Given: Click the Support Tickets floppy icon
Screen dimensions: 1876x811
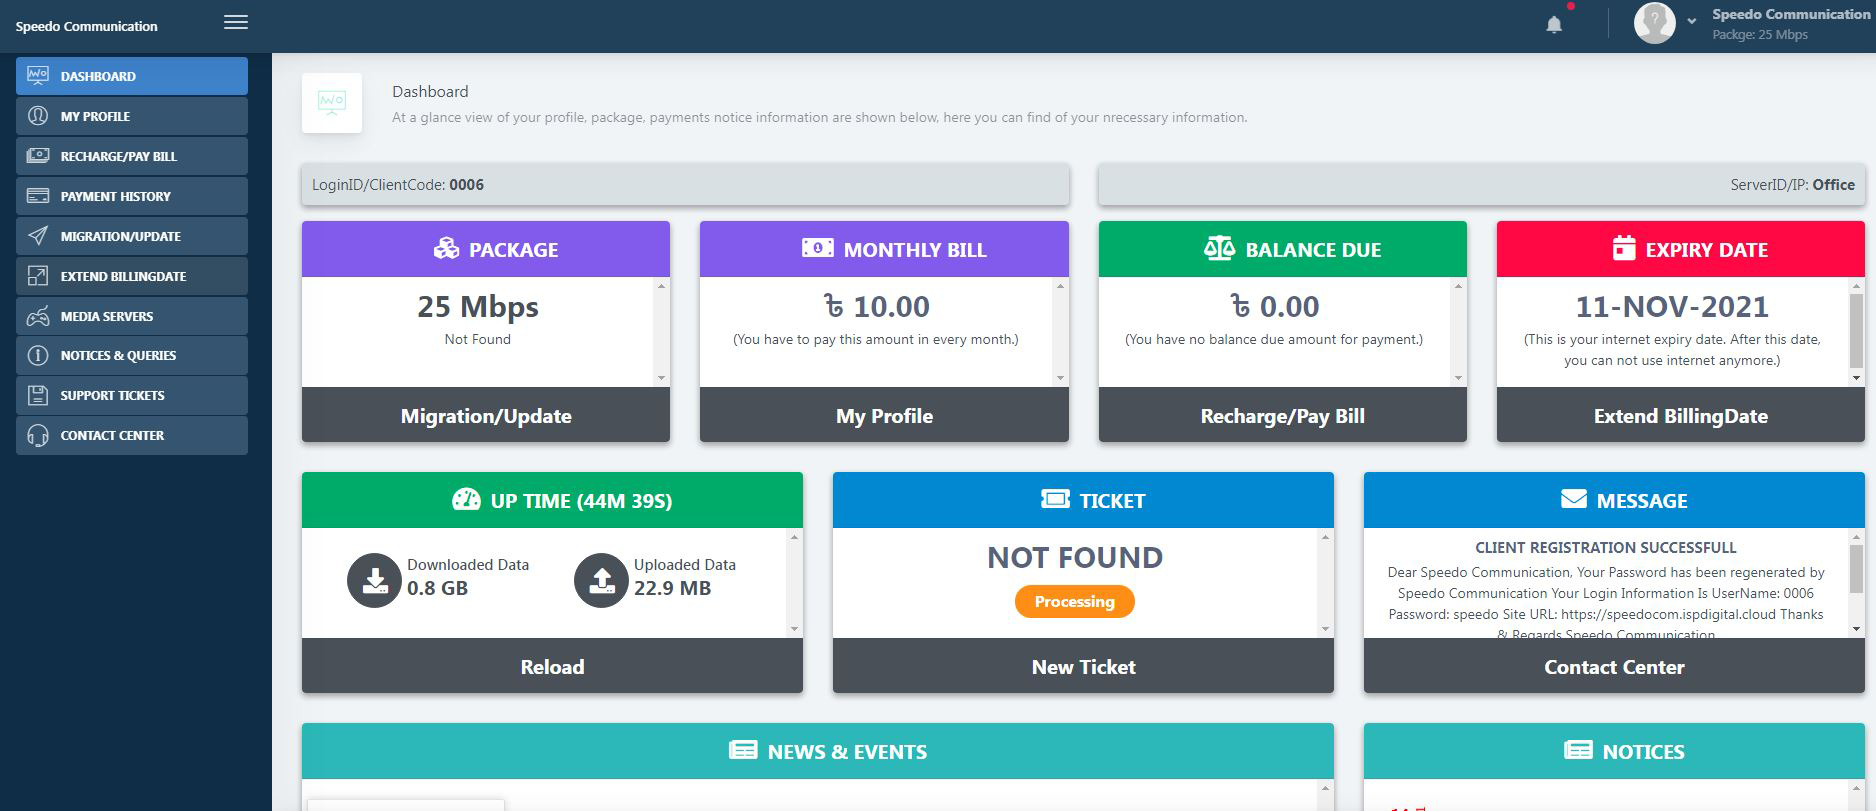Looking at the screenshot, I should tap(38, 396).
